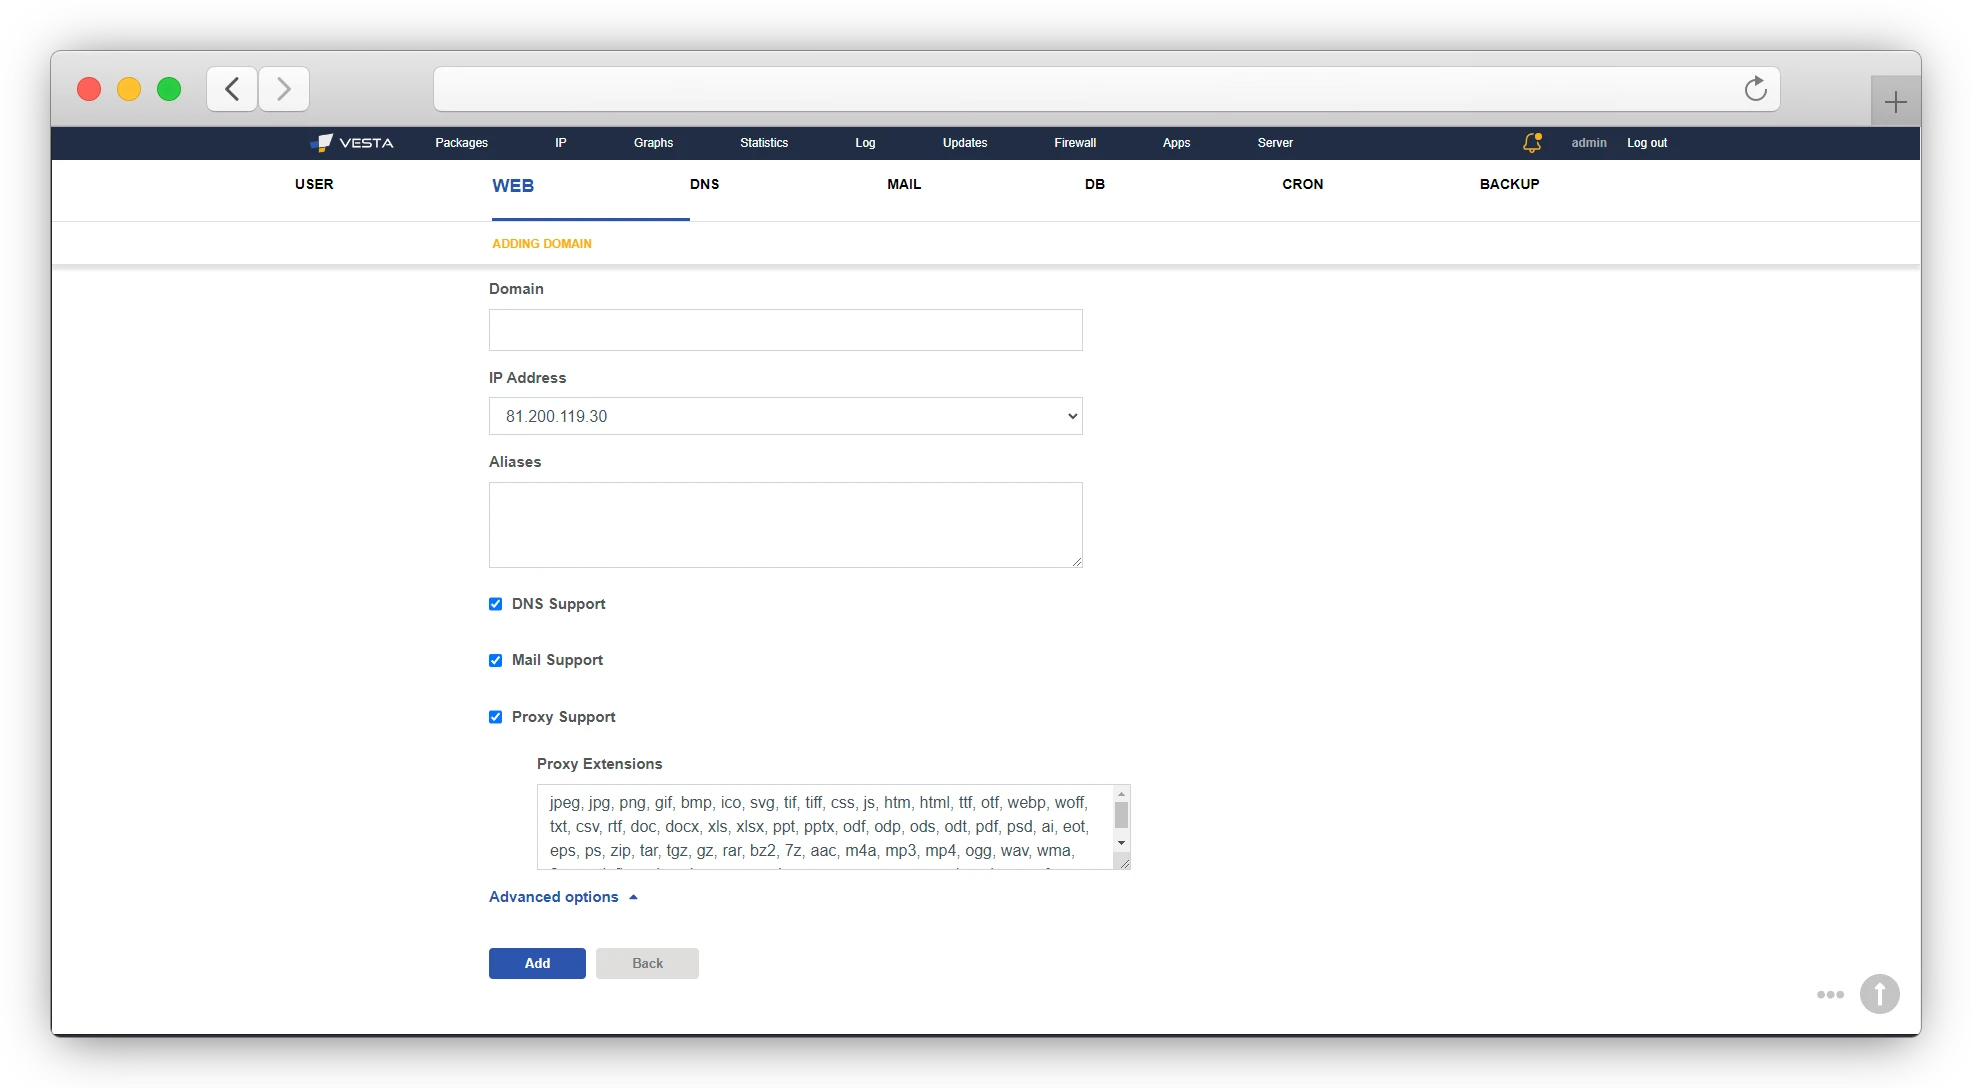Viewport: 1972px width, 1088px height.
Task: Click the browser back arrow
Action: [231, 89]
